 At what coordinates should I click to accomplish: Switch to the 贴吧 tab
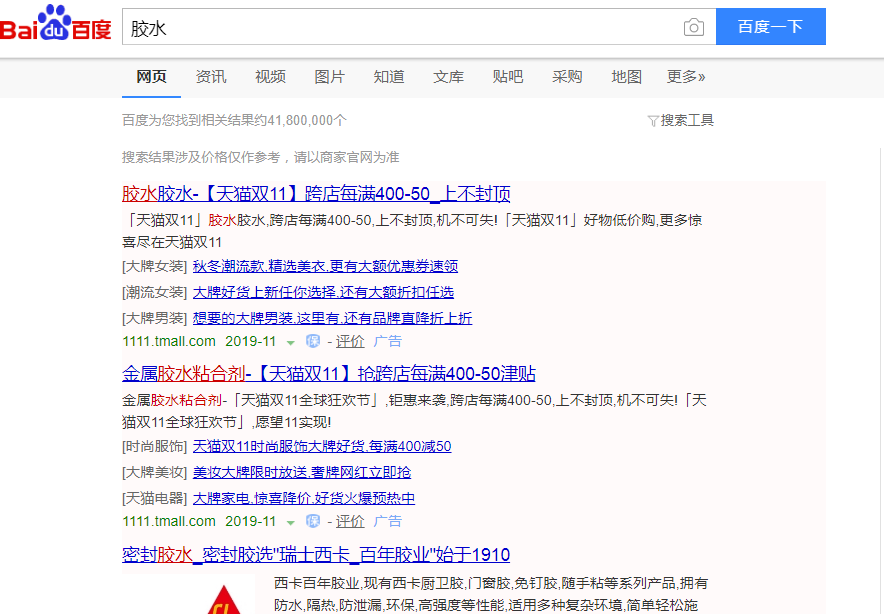coord(507,77)
